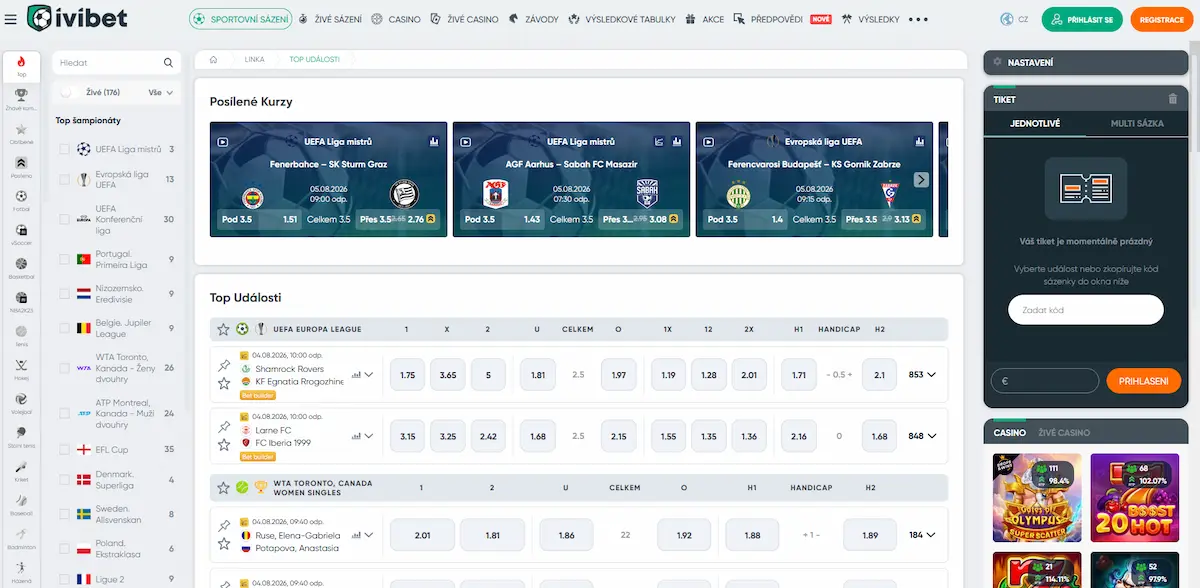The height and width of the screenshot is (588, 1200).
Task: Expand the 184 markets for Ruse vs Potapova
Action: 921,535
